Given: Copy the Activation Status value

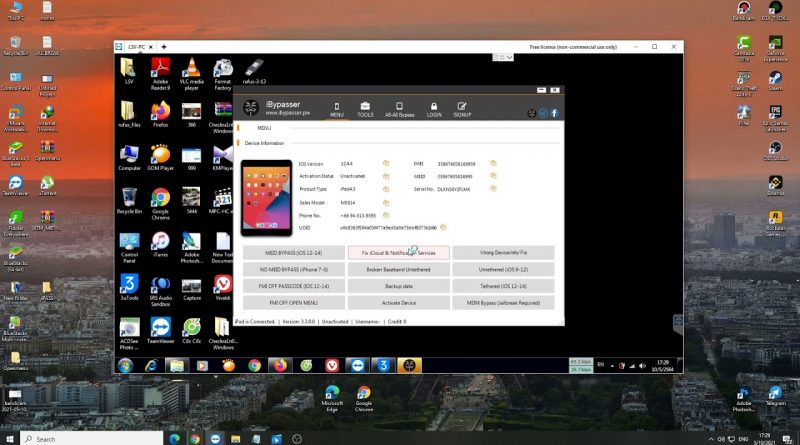Looking at the screenshot, I should pyautogui.click(x=386, y=176).
